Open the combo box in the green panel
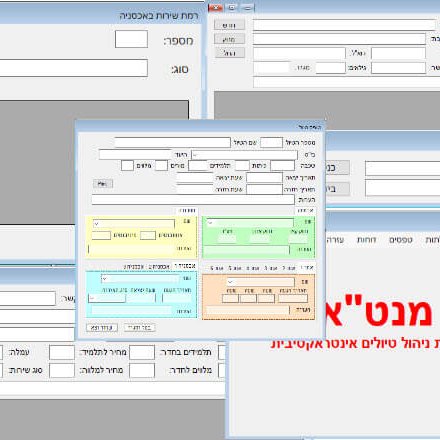Viewport: 440px width, 440px height. coord(250,222)
